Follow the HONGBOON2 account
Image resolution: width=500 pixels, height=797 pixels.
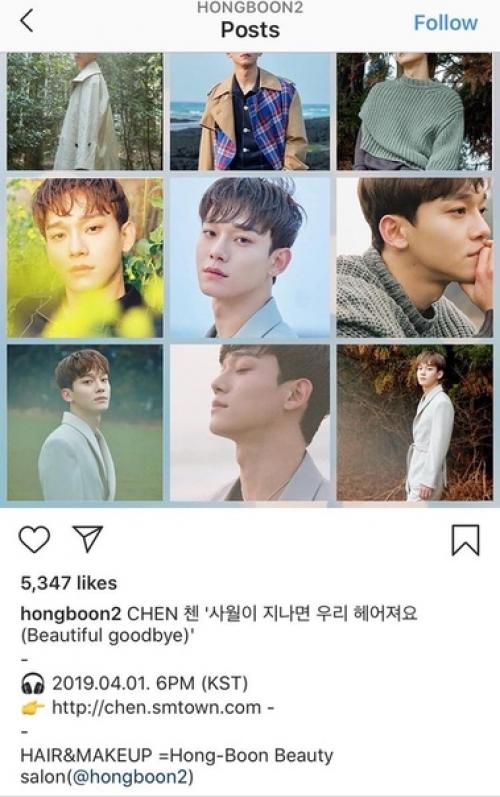[446, 23]
